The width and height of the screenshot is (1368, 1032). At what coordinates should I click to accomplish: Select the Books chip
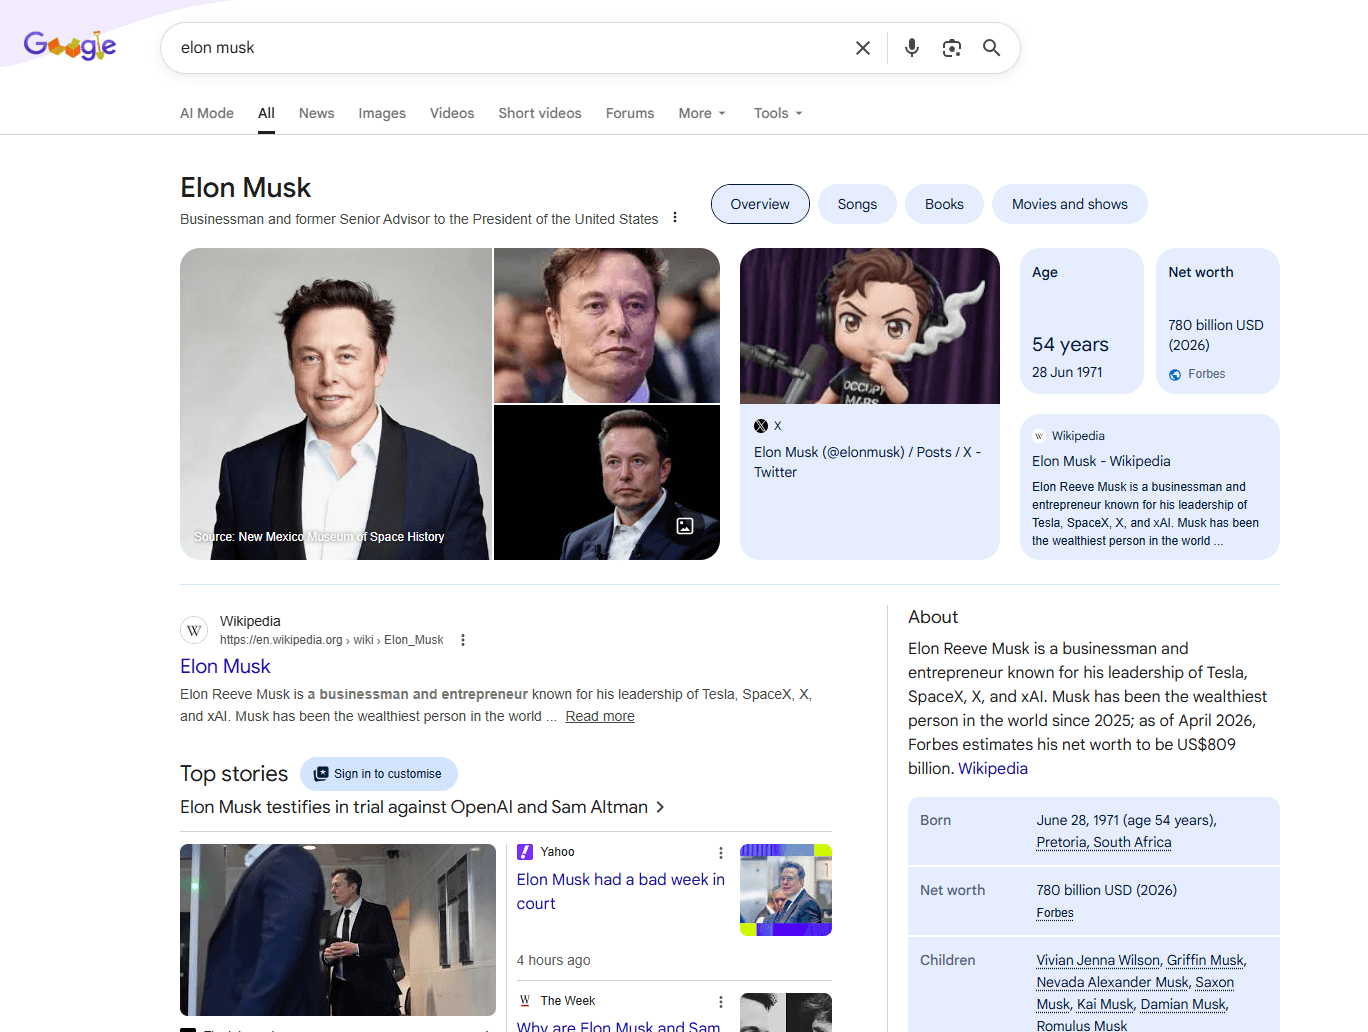944,204
